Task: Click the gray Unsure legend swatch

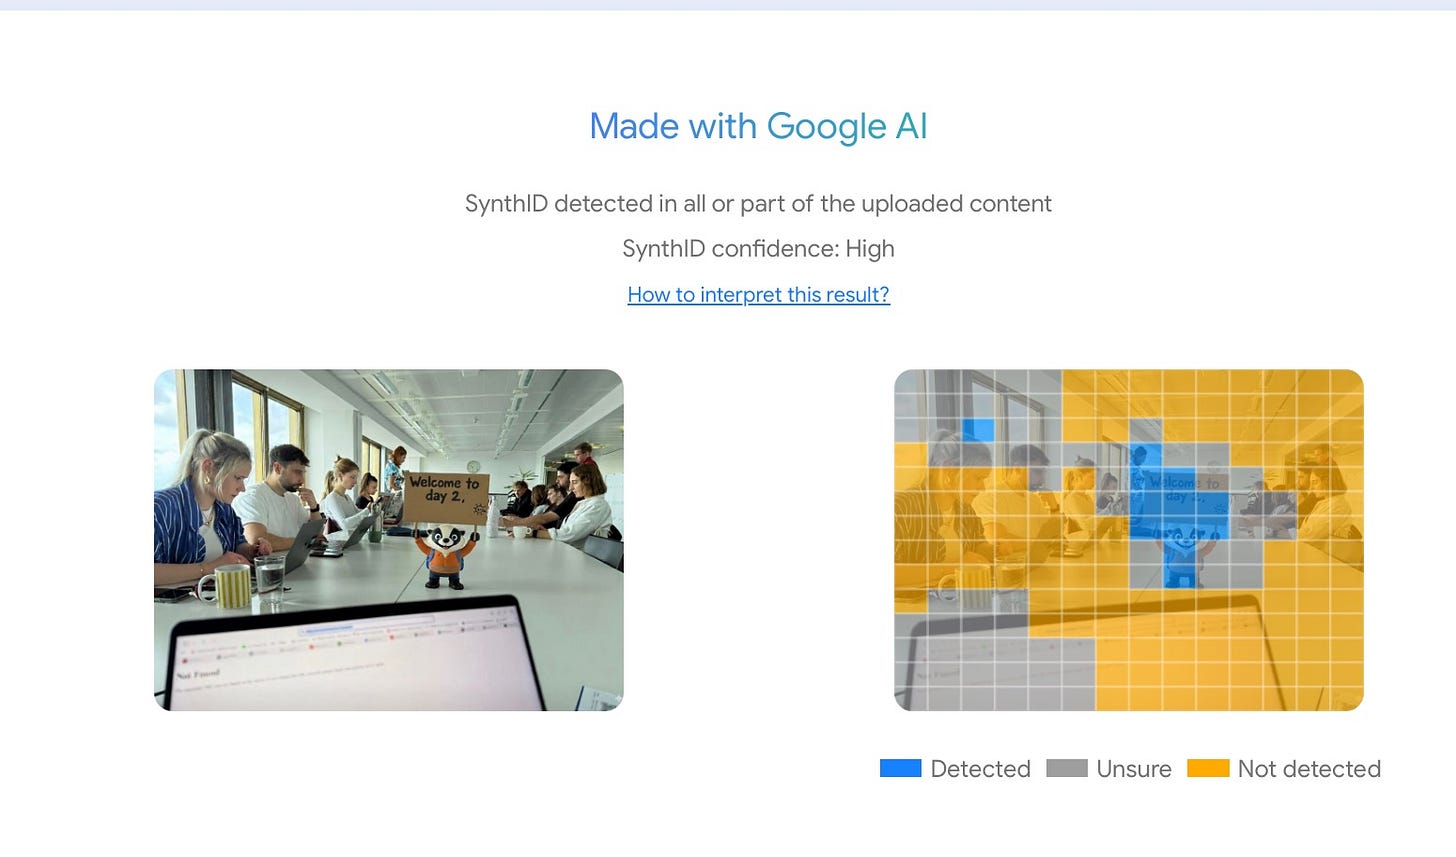Action: pyautogui.click(x=1066, y=768)
